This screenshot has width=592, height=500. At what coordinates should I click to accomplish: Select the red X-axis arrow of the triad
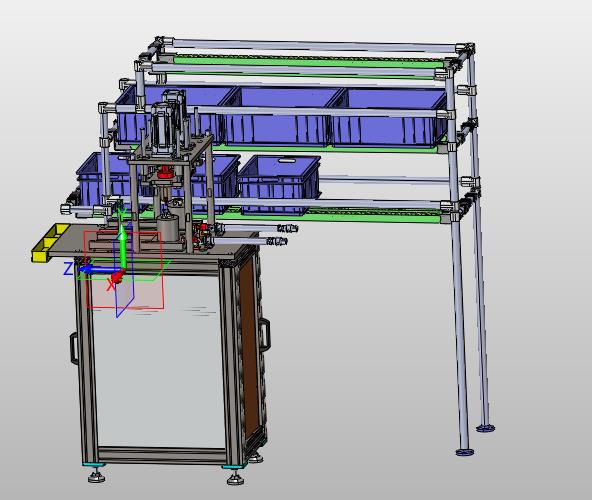pos(118,277)
